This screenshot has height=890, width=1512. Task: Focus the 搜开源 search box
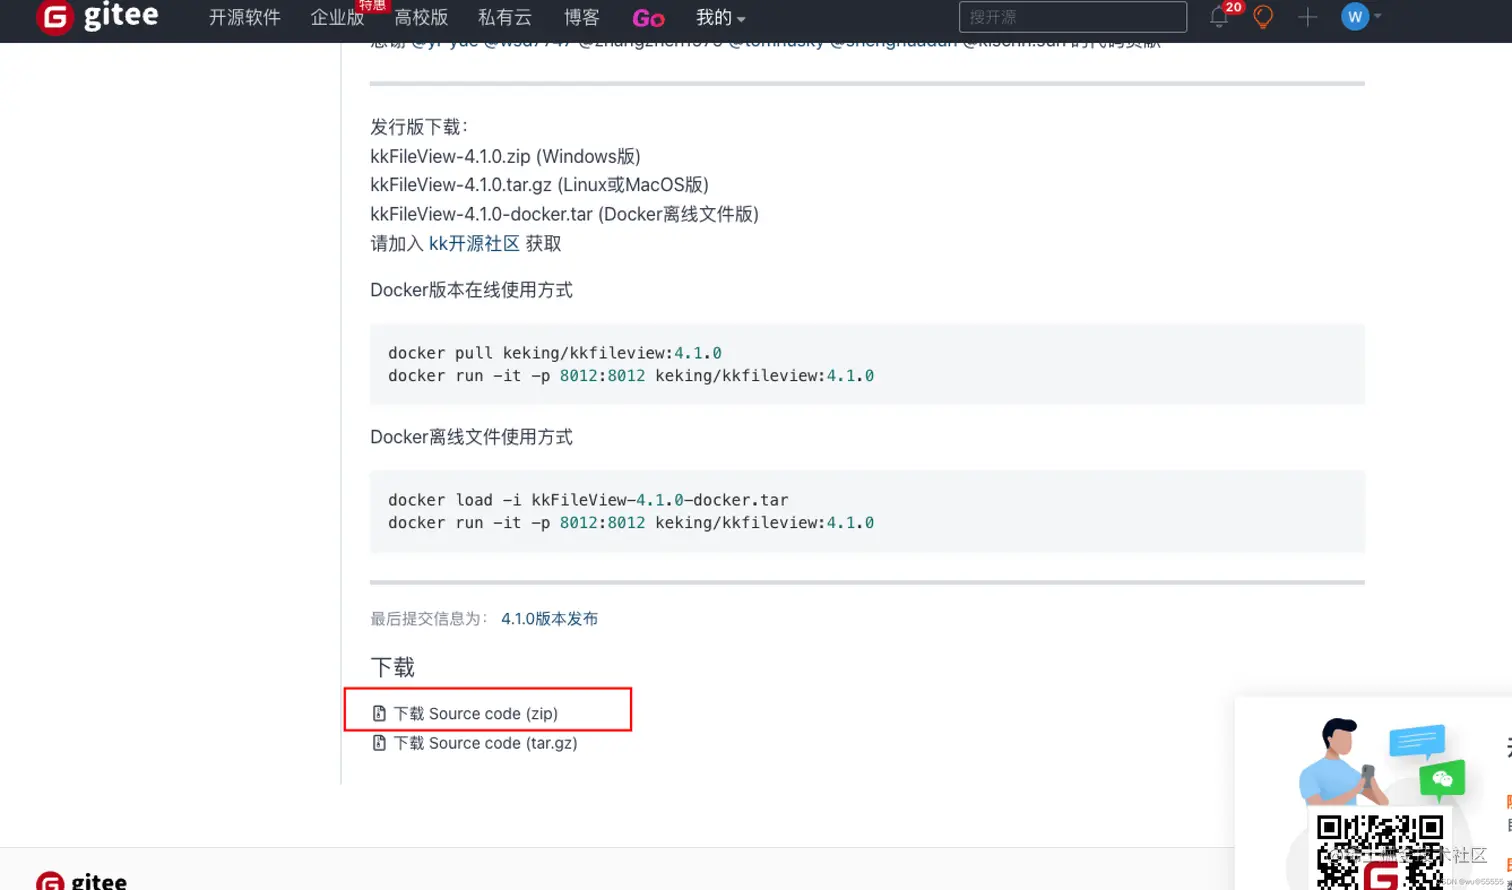tap(1073, 17)
